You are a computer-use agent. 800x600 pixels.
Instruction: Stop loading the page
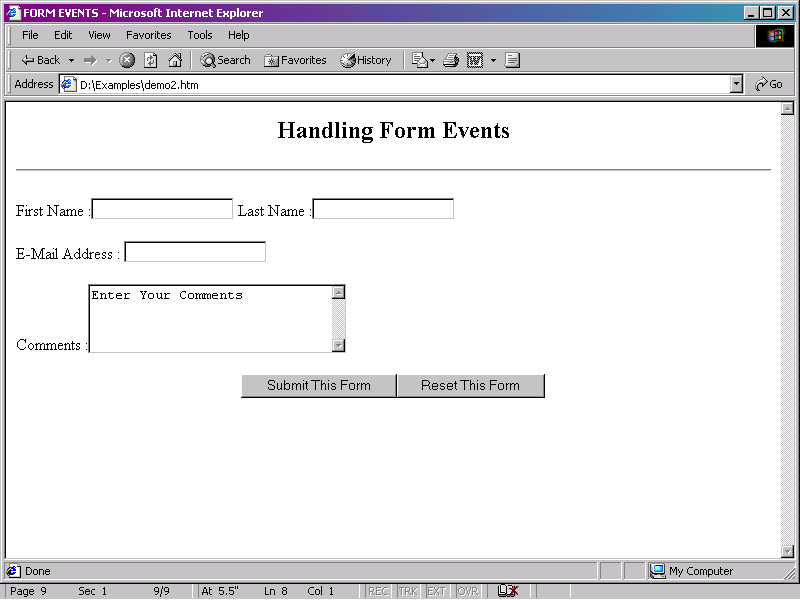coord(127,60)
